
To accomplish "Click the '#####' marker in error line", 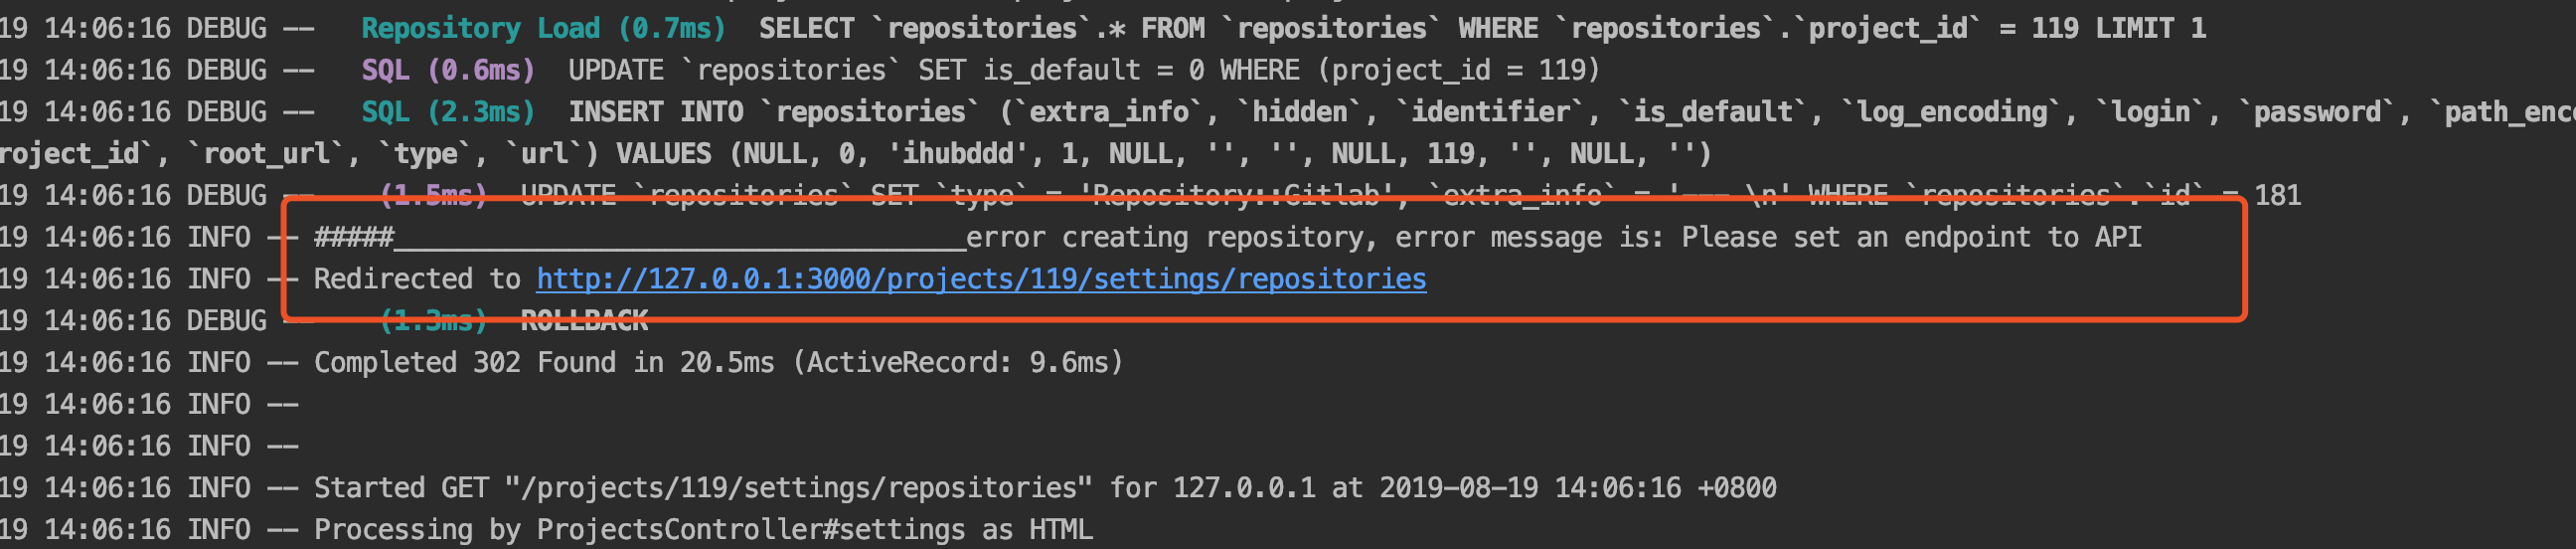I will (x=354, y=237).
